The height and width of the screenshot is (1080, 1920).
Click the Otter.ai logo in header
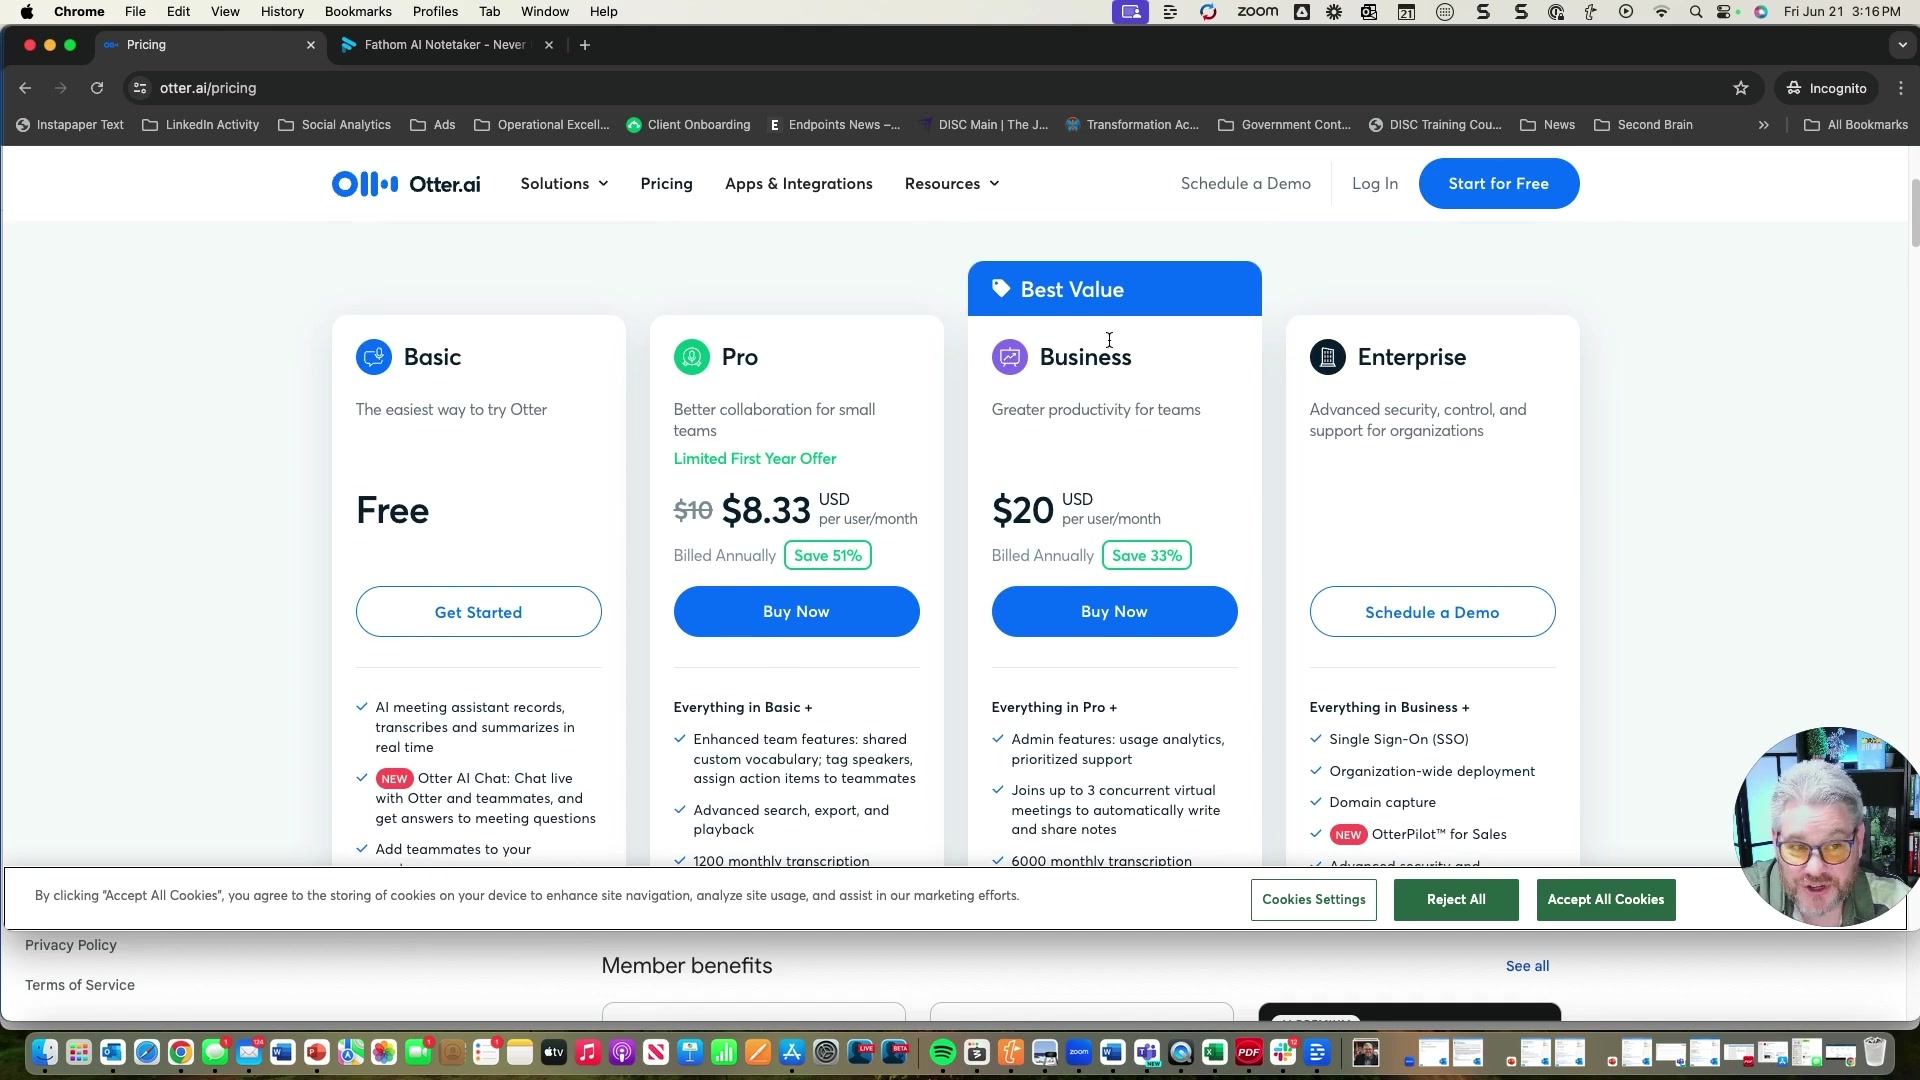[x=406, y=184]
